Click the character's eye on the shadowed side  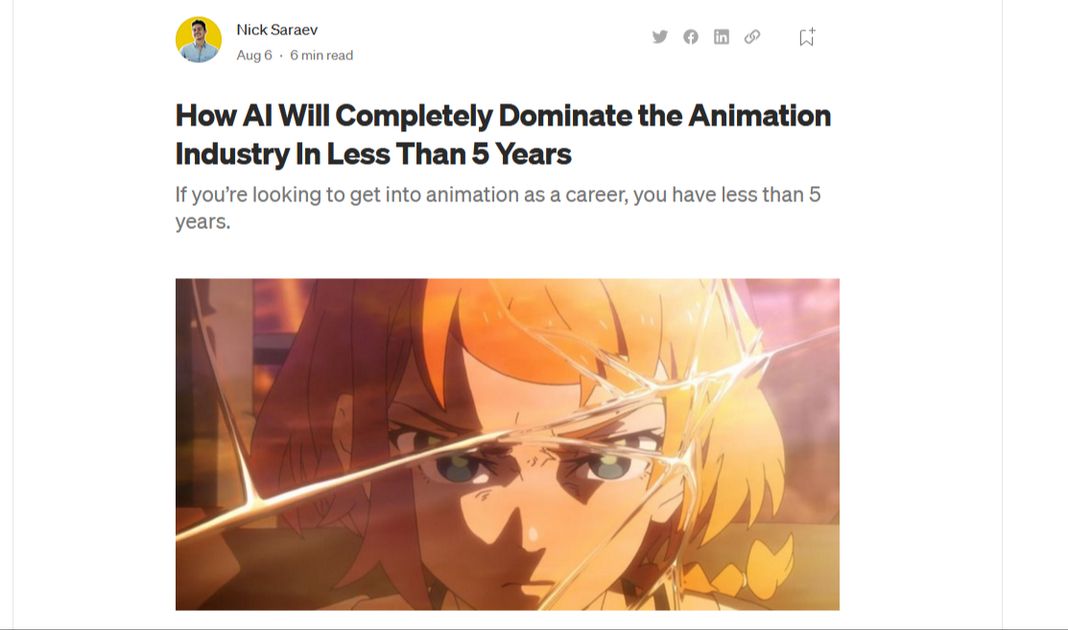click(x=458, y=468)
